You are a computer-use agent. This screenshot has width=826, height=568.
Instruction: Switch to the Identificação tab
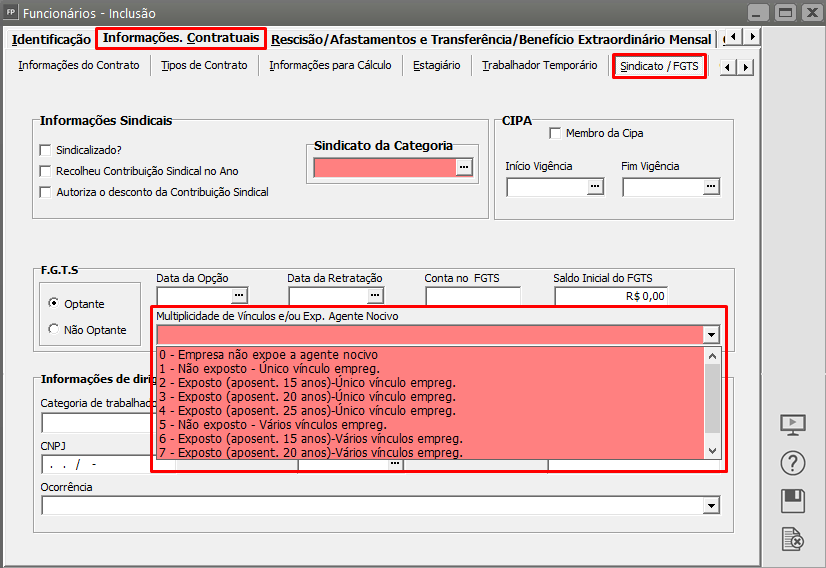click(51, 39)
